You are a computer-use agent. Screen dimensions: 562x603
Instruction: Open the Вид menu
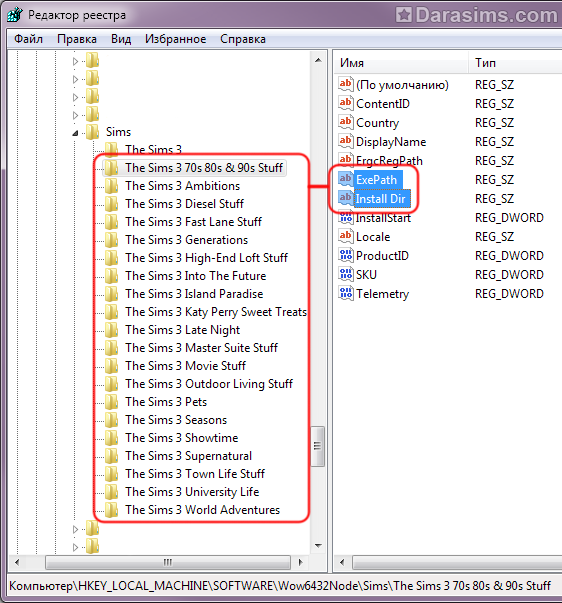point(121,39)
